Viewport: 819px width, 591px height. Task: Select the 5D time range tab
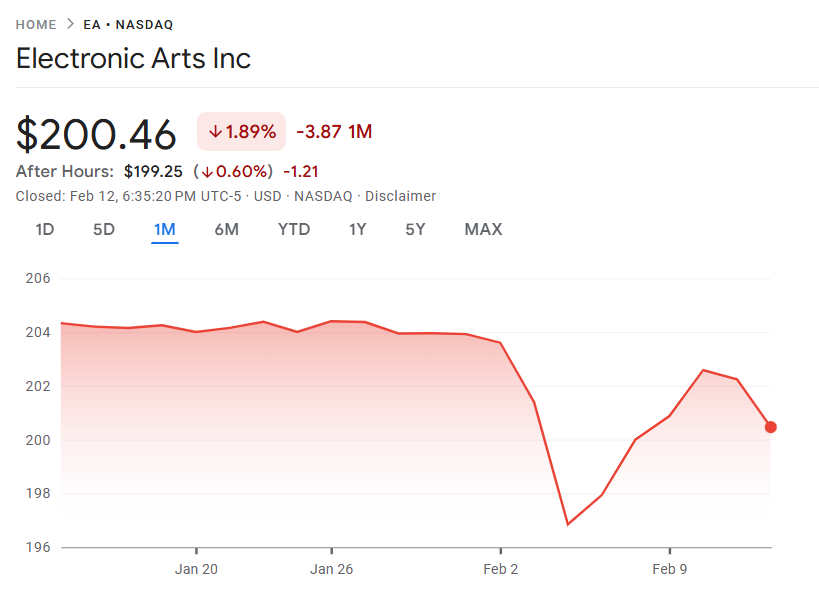104,229
